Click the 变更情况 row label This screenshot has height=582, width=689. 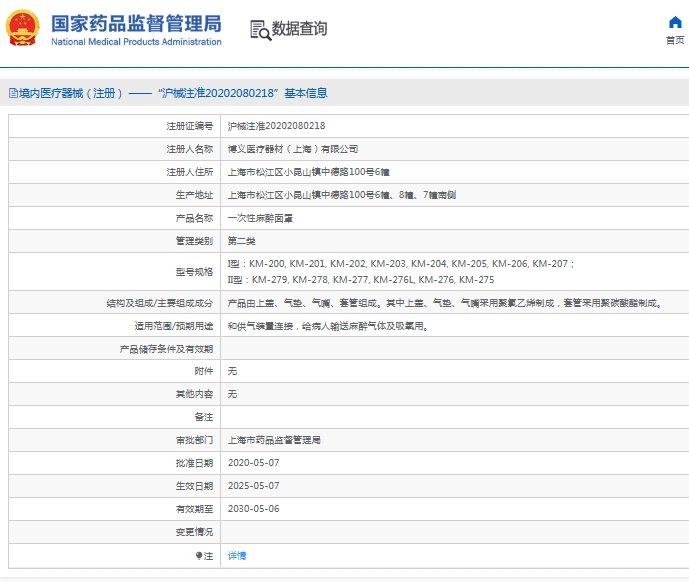point(194,532)
